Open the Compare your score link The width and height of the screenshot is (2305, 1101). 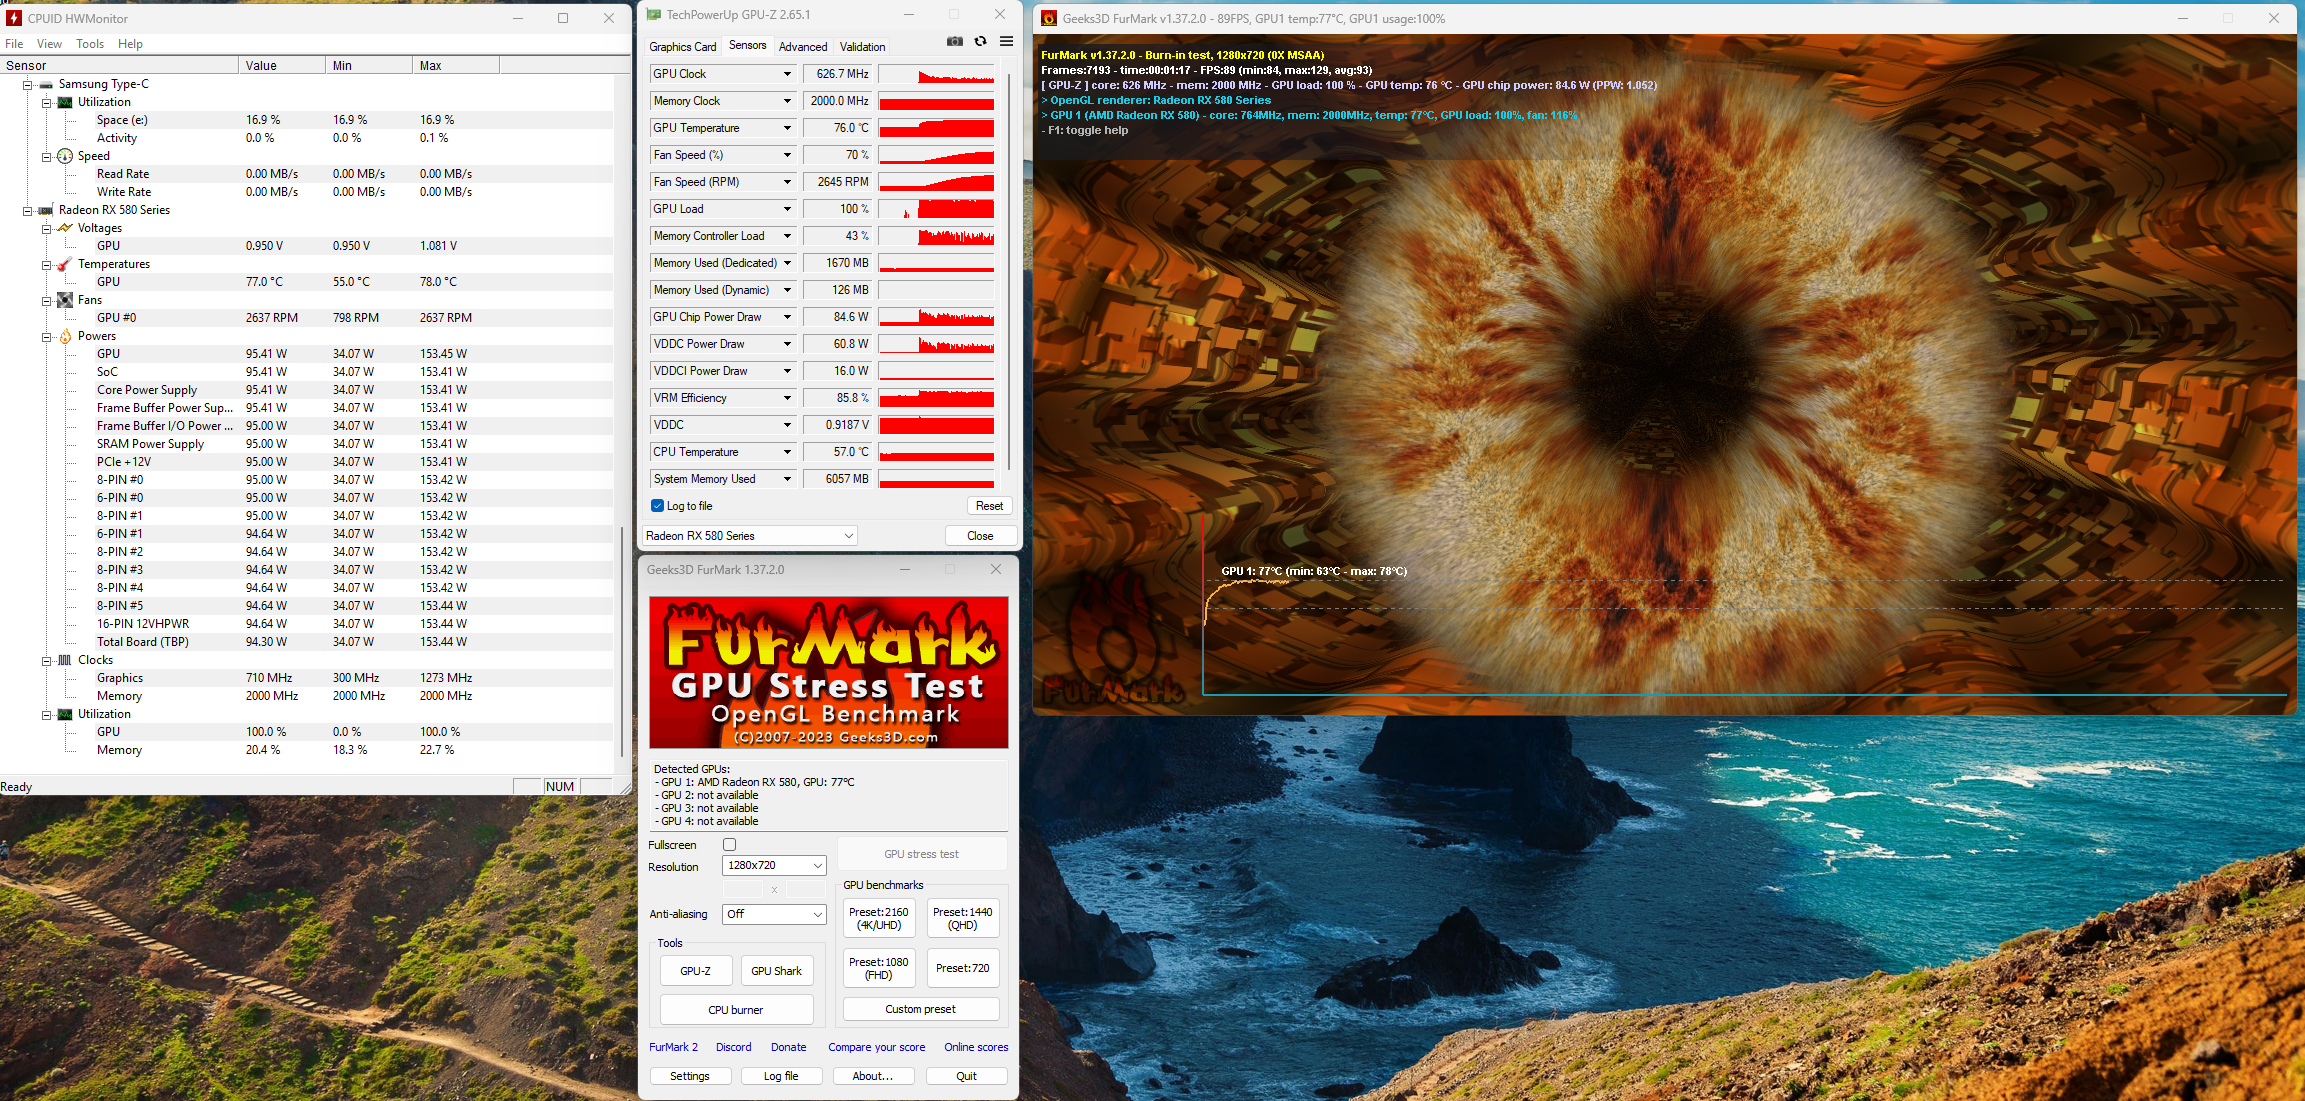876,1047
